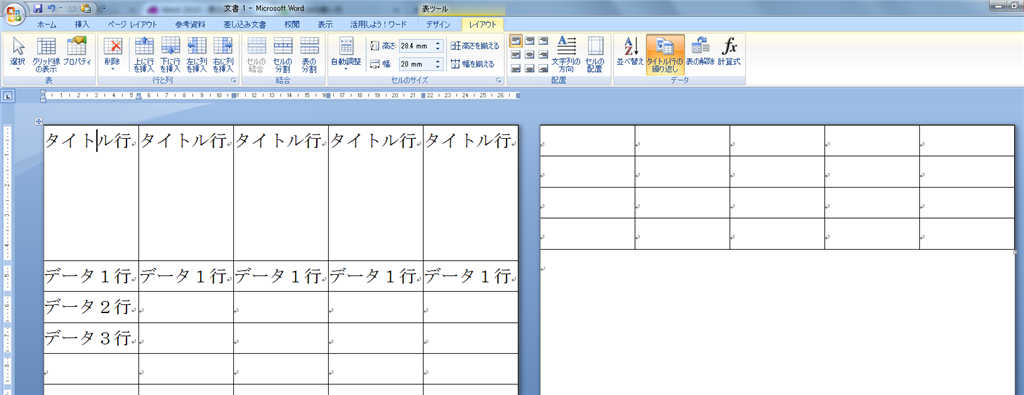Toggle グリッド線の表示 gridlines view
The height and width of the screenshot is (395, 1024).
point(46,54)
